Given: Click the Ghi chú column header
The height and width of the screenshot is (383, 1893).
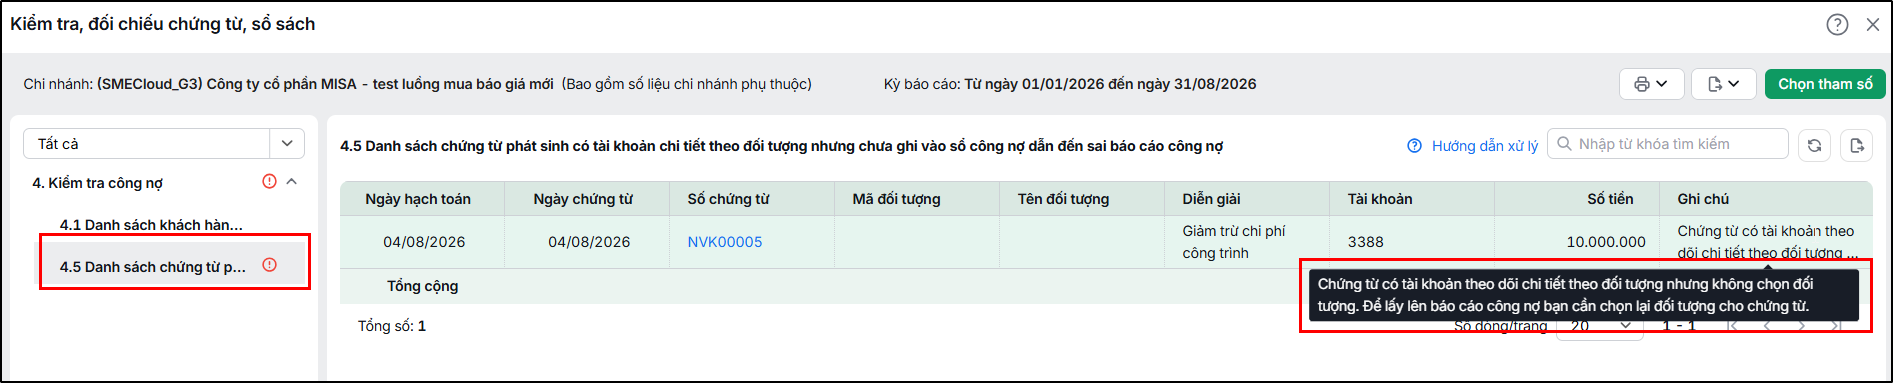Looking at the screenshot, I should tap(1766, 199).
